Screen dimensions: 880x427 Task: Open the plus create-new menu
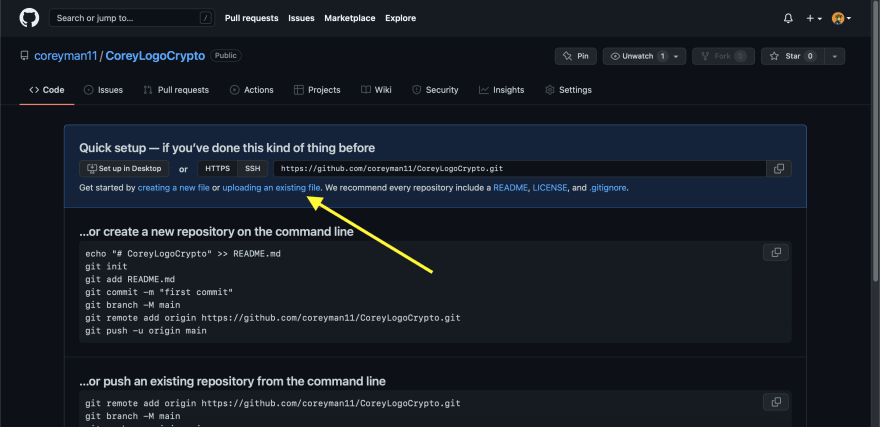click(x=814, y=19)
